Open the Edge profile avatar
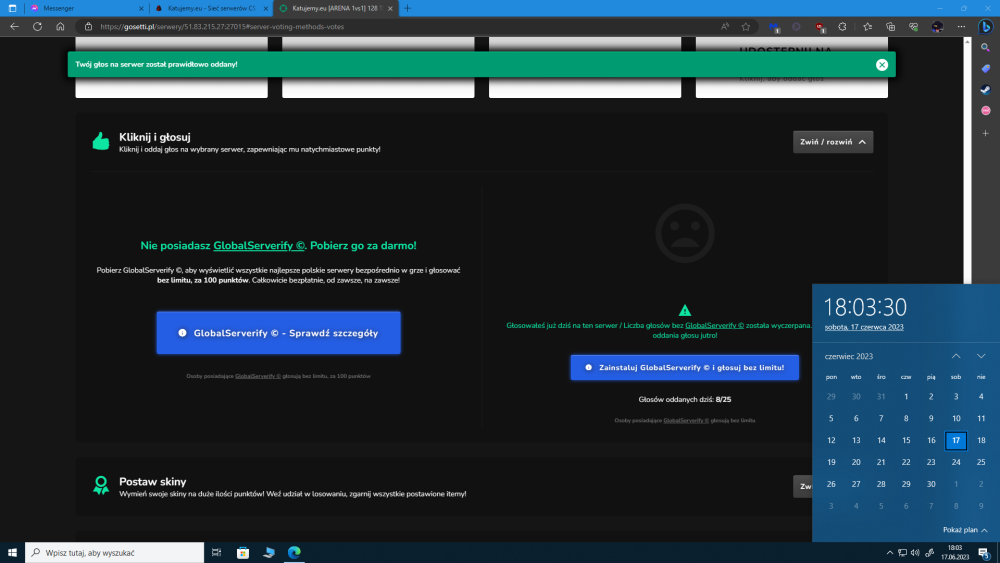Image resolution: width=1000 pixels, height=563 pixels. (937, 27)
